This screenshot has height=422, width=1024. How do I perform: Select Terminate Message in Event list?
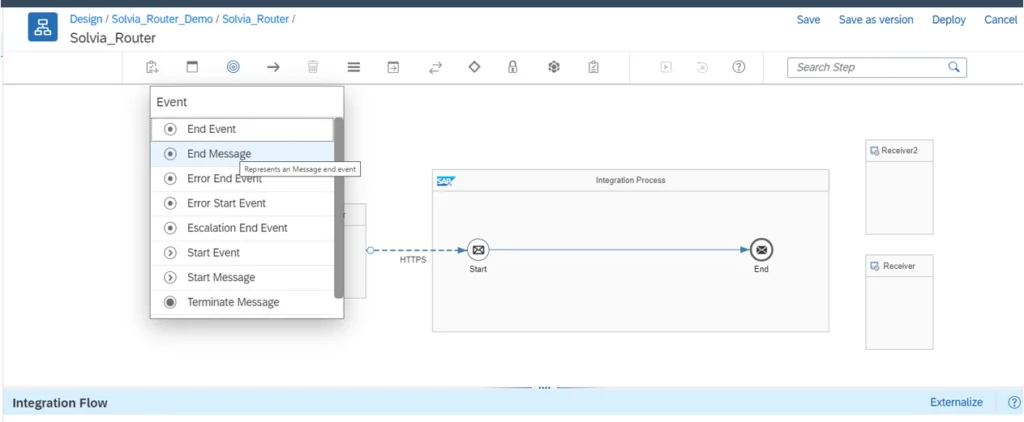coord(233,302)
